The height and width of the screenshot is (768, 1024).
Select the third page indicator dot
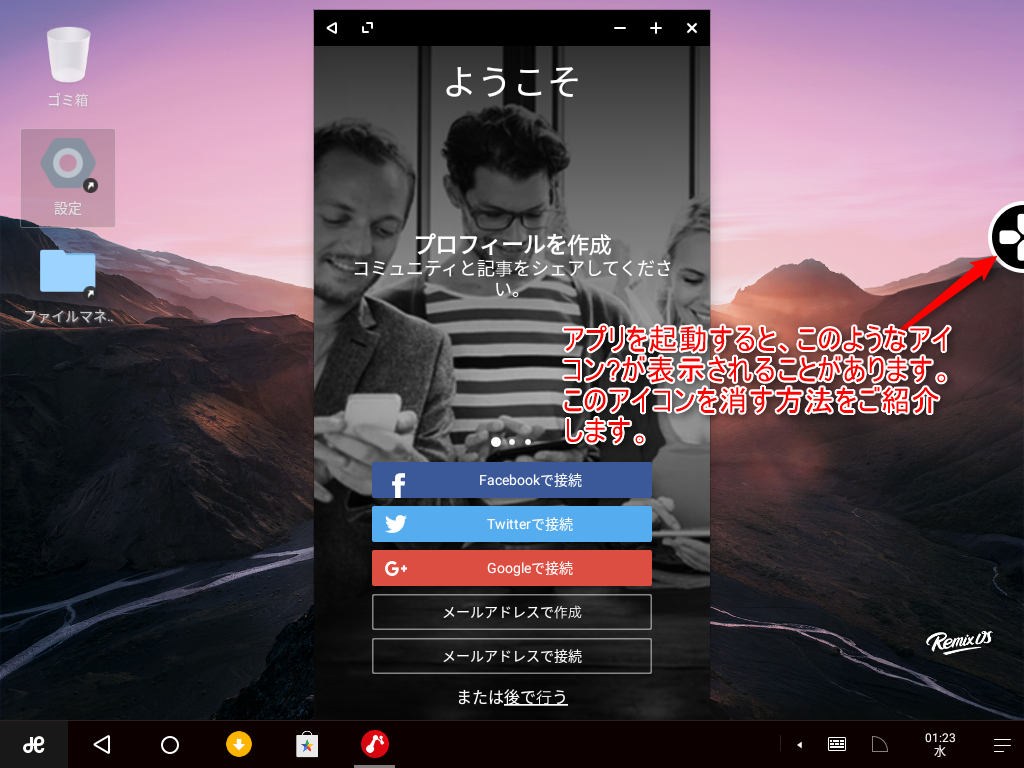(x=528, y=442)
